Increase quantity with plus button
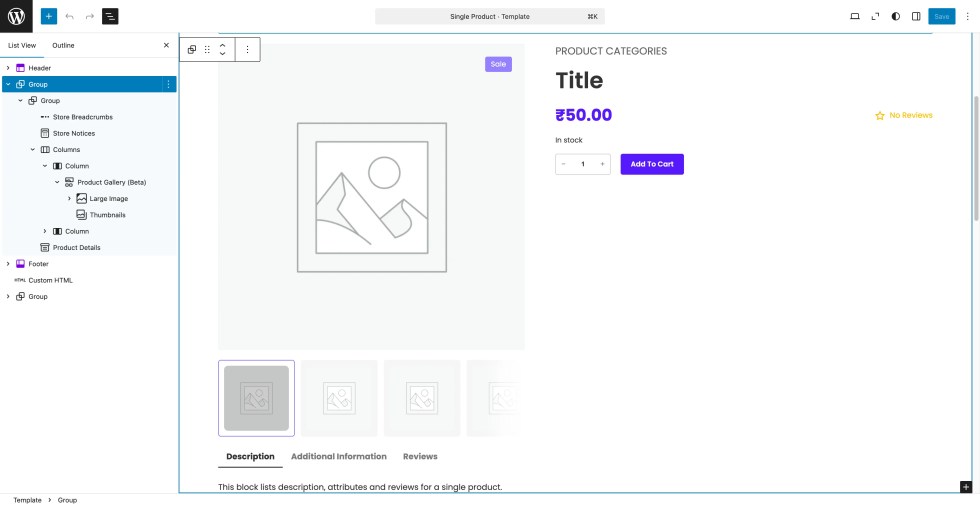This screenshot has height=506, width=980. click(x=602, y=164)
